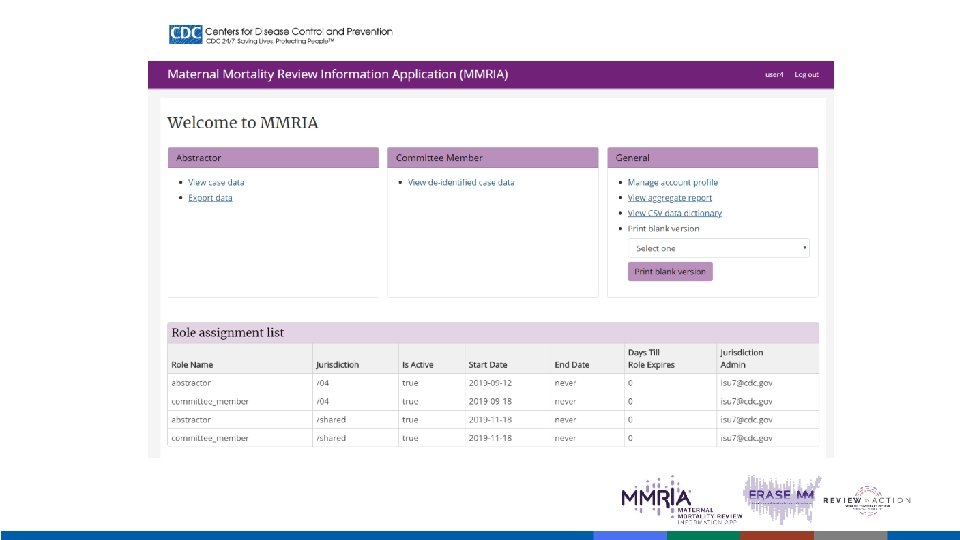Click the ERASE MM logo

[x=782, y=498]
